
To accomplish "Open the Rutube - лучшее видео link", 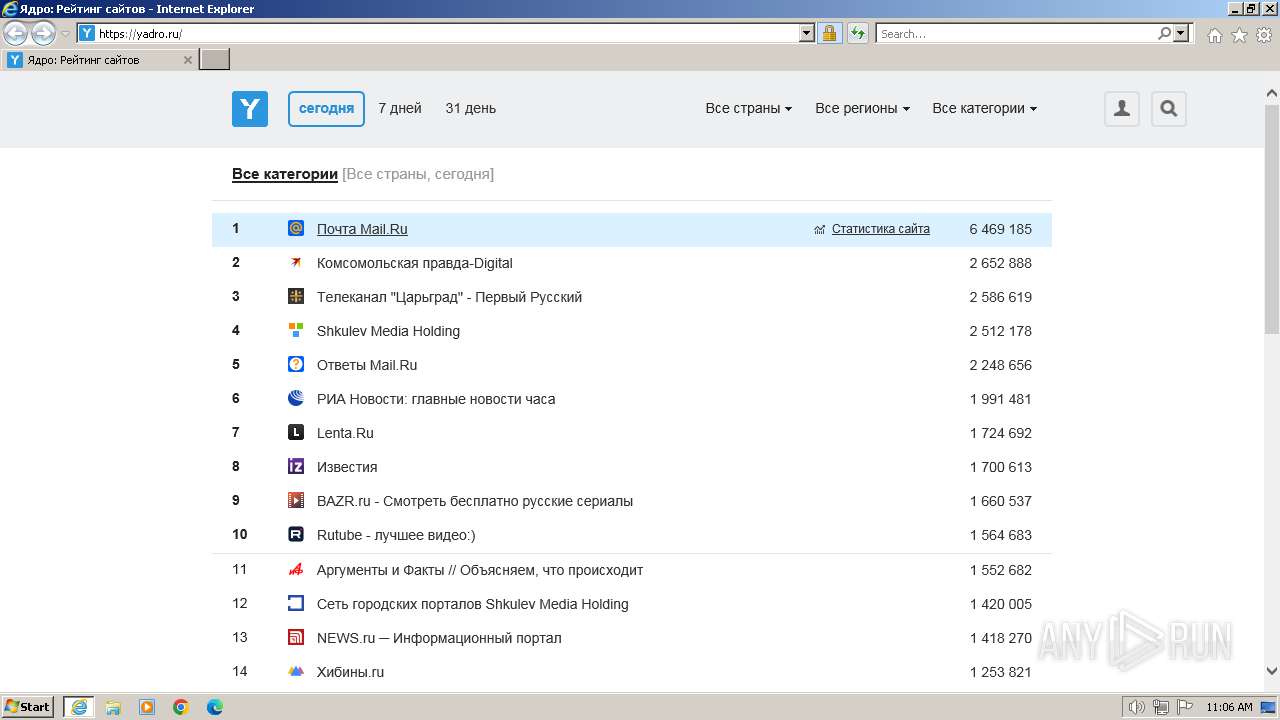I will click(x=396, y=535).
